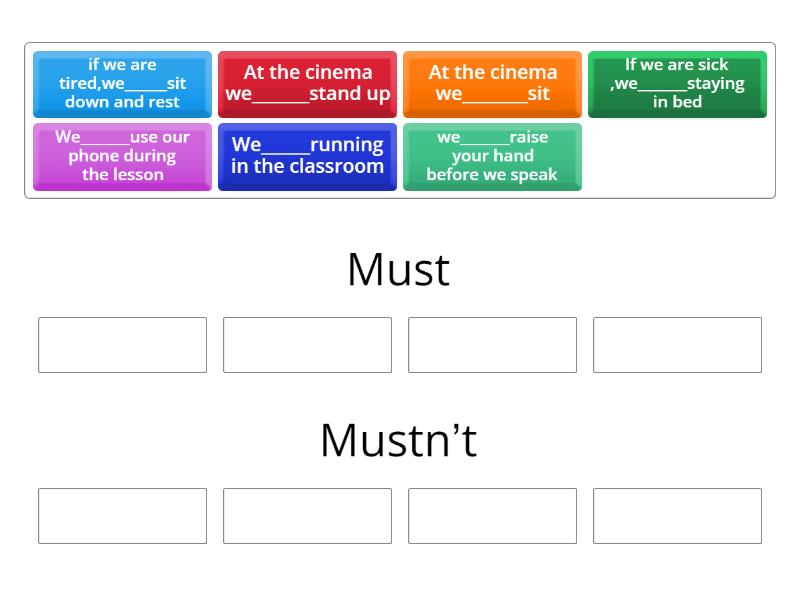Click the Mustn't heading
The image size is (800, 600).
399,437
